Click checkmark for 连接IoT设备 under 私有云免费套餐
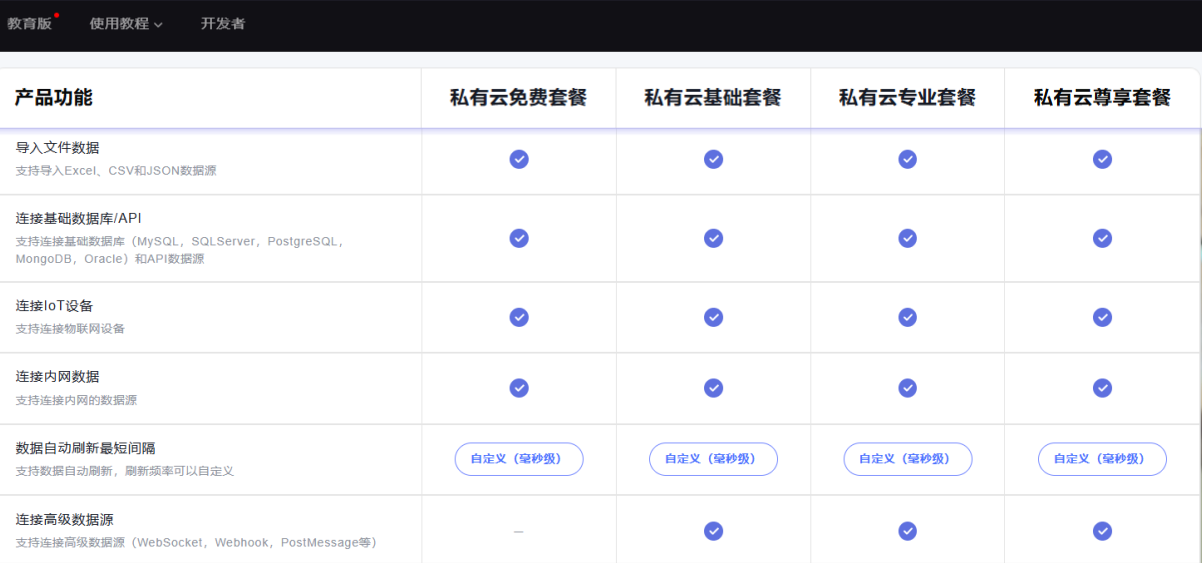The image size is (1202, 563). click(519, 317)
